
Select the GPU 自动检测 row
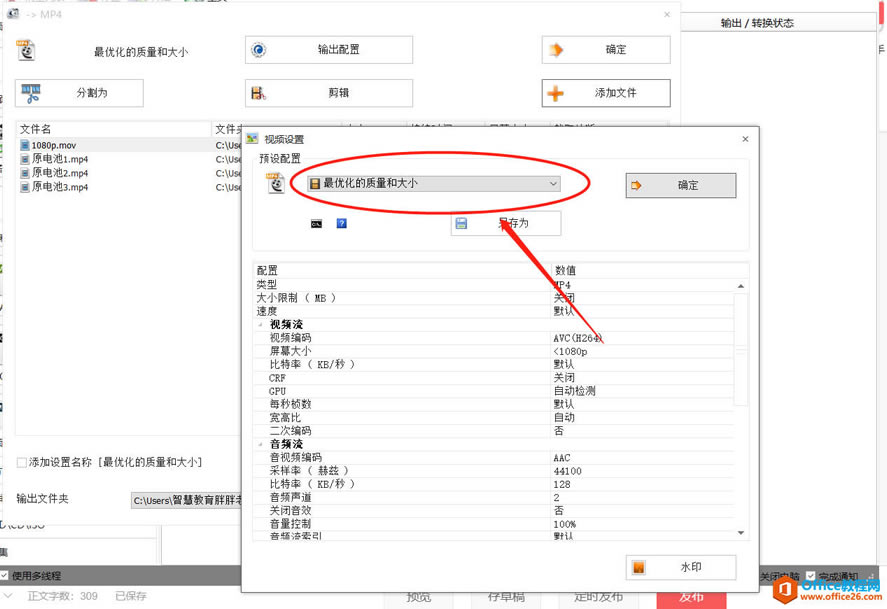(495, 391)
